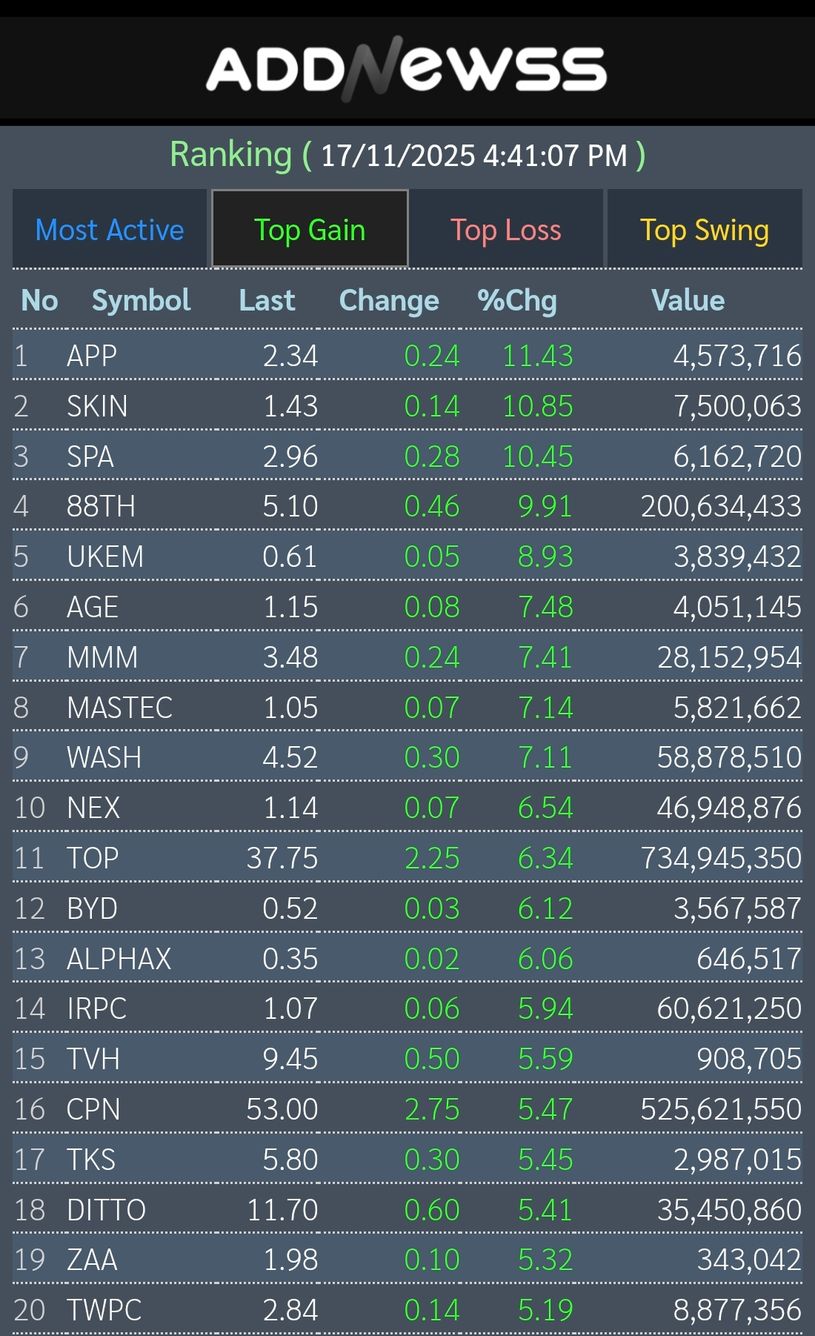The width and height of the screenshot is (815, 1336).
Task: Select the DITTO stock symbol
Action: point(106,1210)
